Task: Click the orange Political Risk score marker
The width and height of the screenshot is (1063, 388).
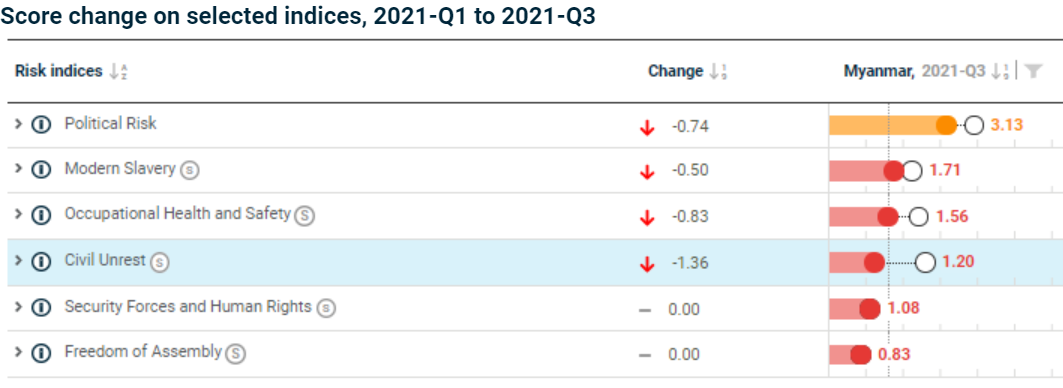Action: point(946,125)
